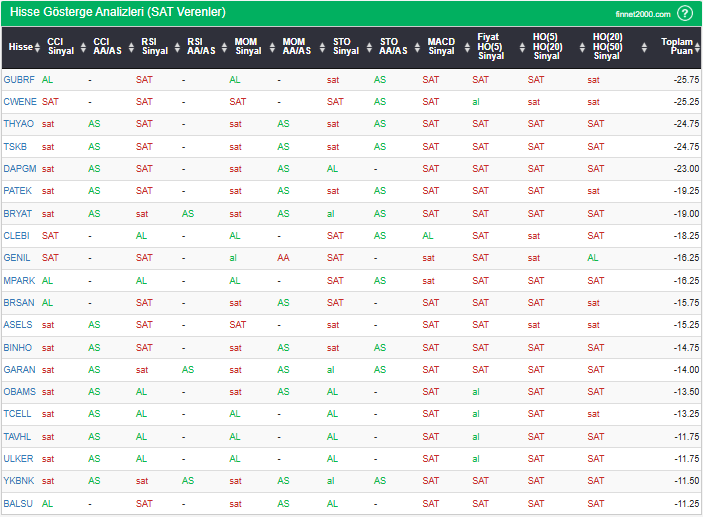Sort table by Hisse column arrows
703x517 pixels.
pyautogui.click(x=38, y=47)
